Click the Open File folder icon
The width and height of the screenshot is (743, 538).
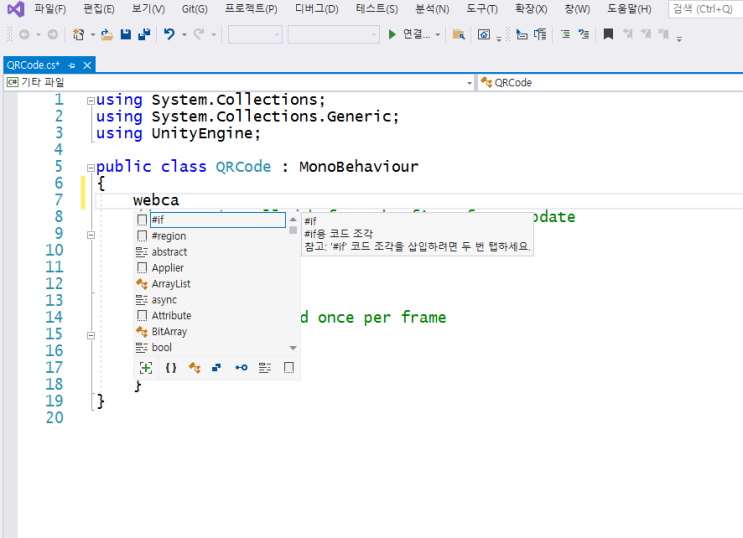click(107, 34)
